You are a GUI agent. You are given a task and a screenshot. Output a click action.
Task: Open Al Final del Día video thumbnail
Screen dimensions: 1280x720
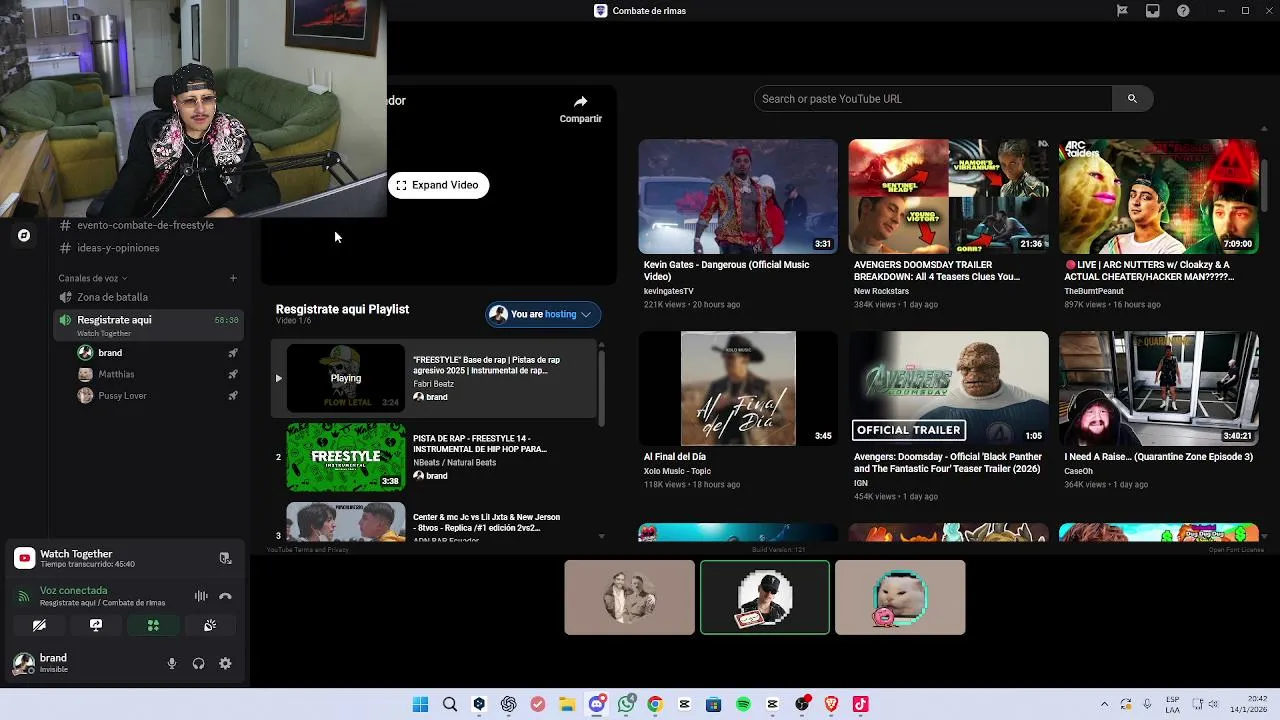(738, 389)
